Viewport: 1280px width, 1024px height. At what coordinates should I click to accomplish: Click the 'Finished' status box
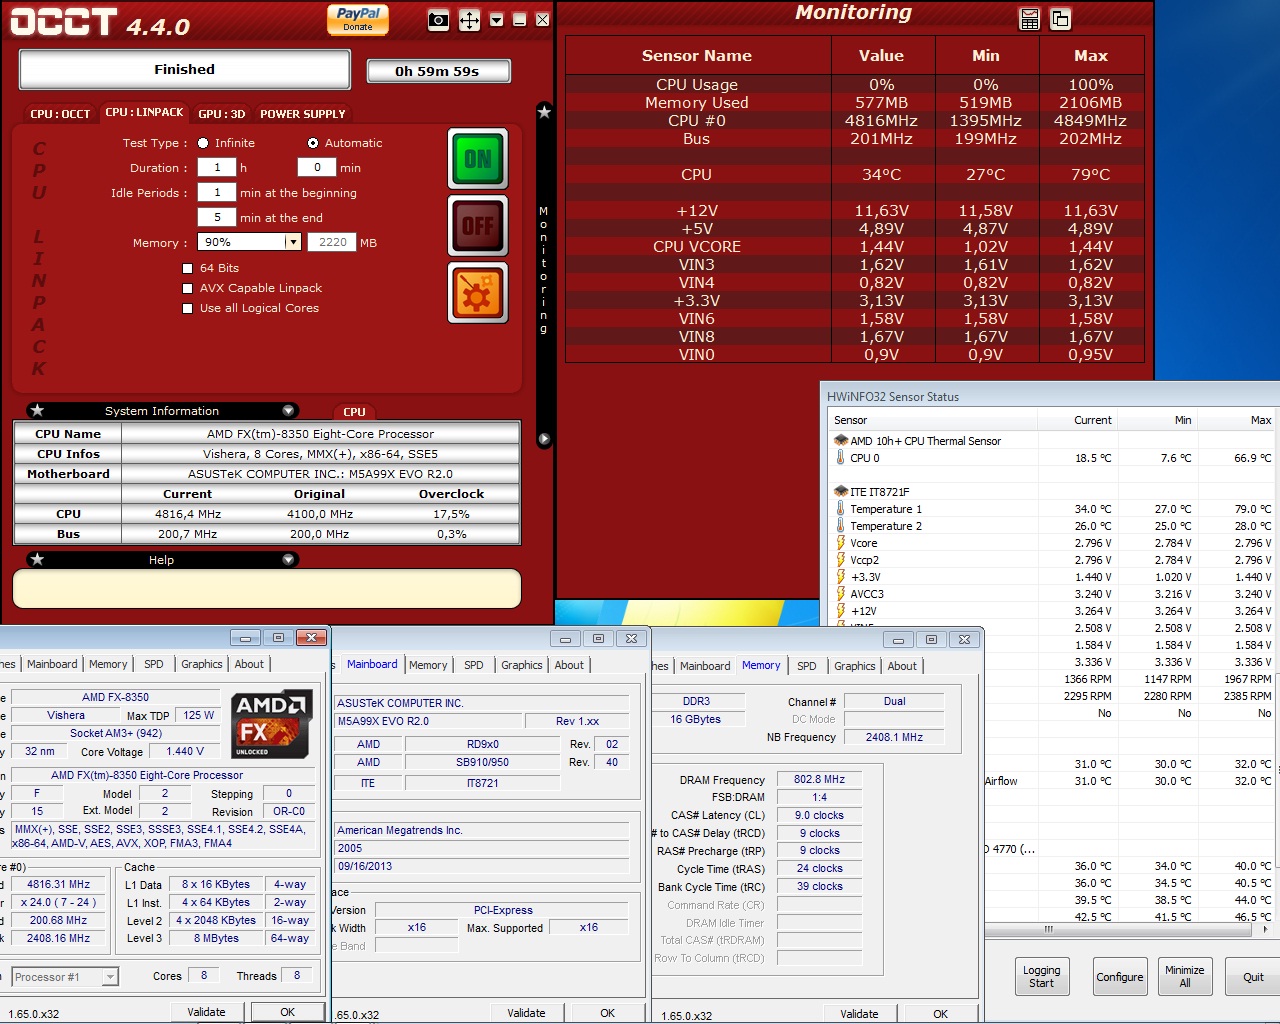click(185, 69)
